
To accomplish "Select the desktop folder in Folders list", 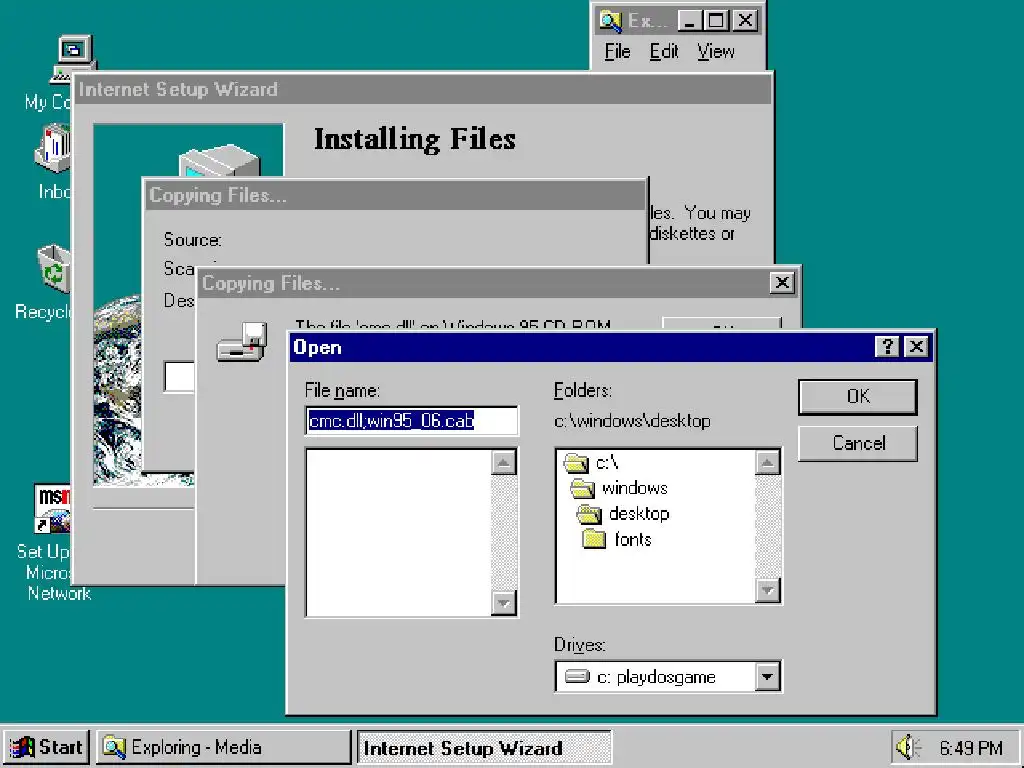I will pyautogui.click(x=639, y=514).
